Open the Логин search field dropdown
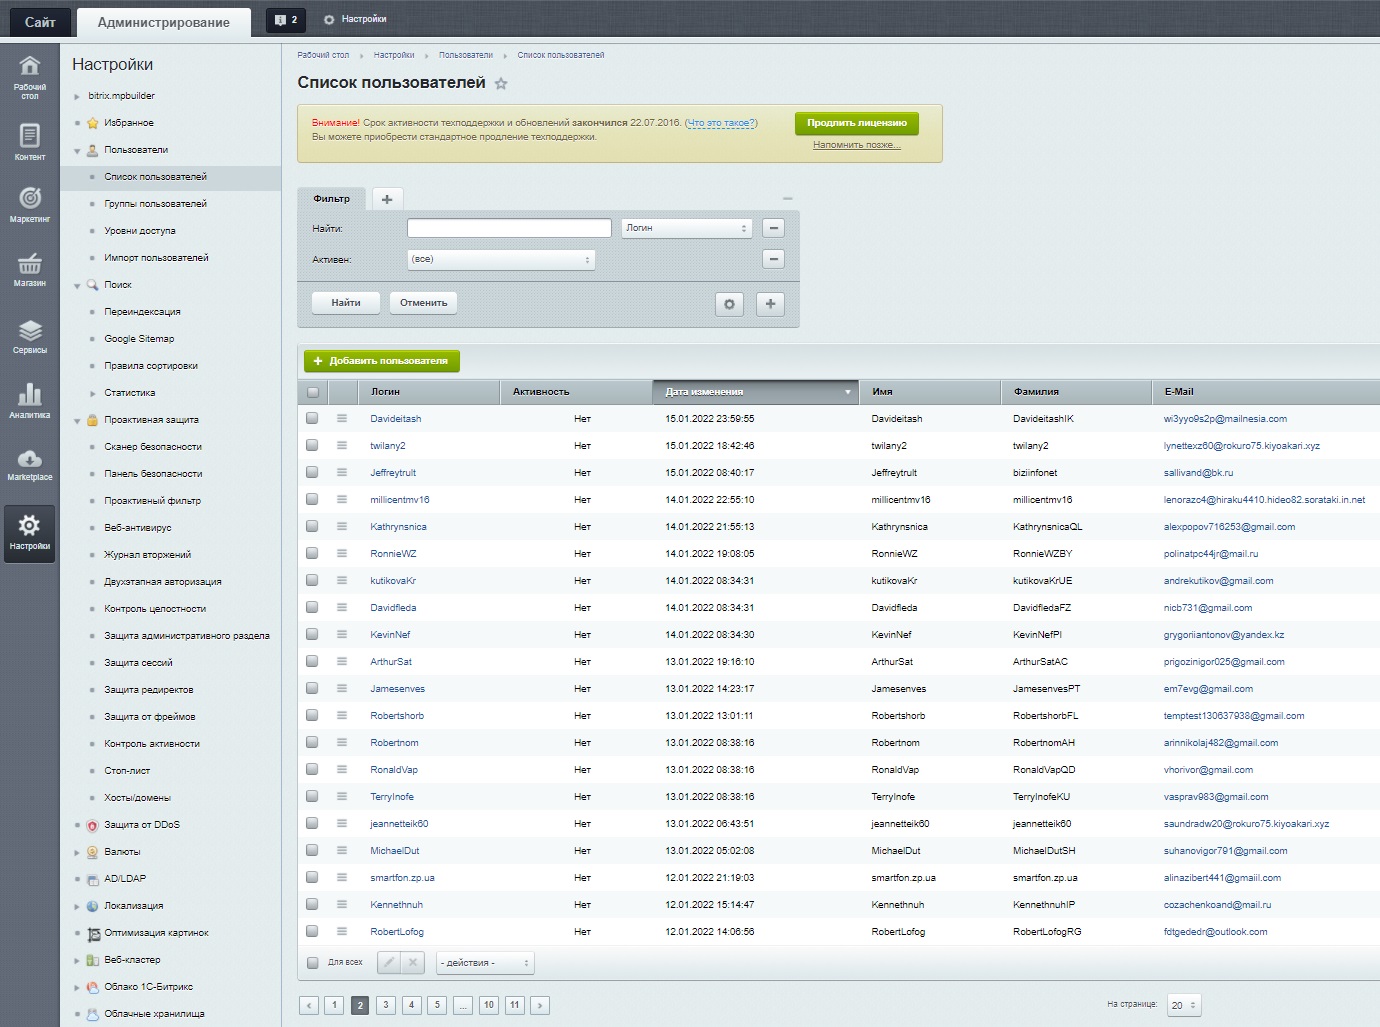The image size is (1380, 1027). 687,228
